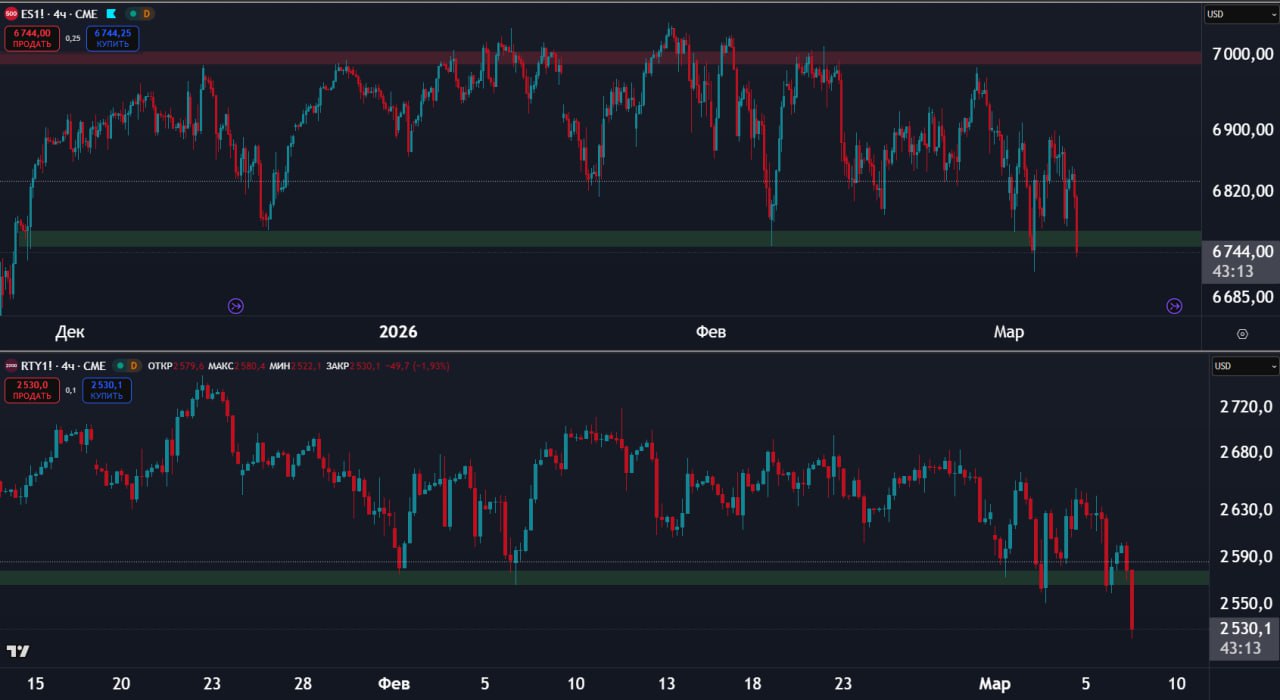Click the 2026 label on the top time axis
Viewport: 1280px width, 700px height.
[398, 332]
